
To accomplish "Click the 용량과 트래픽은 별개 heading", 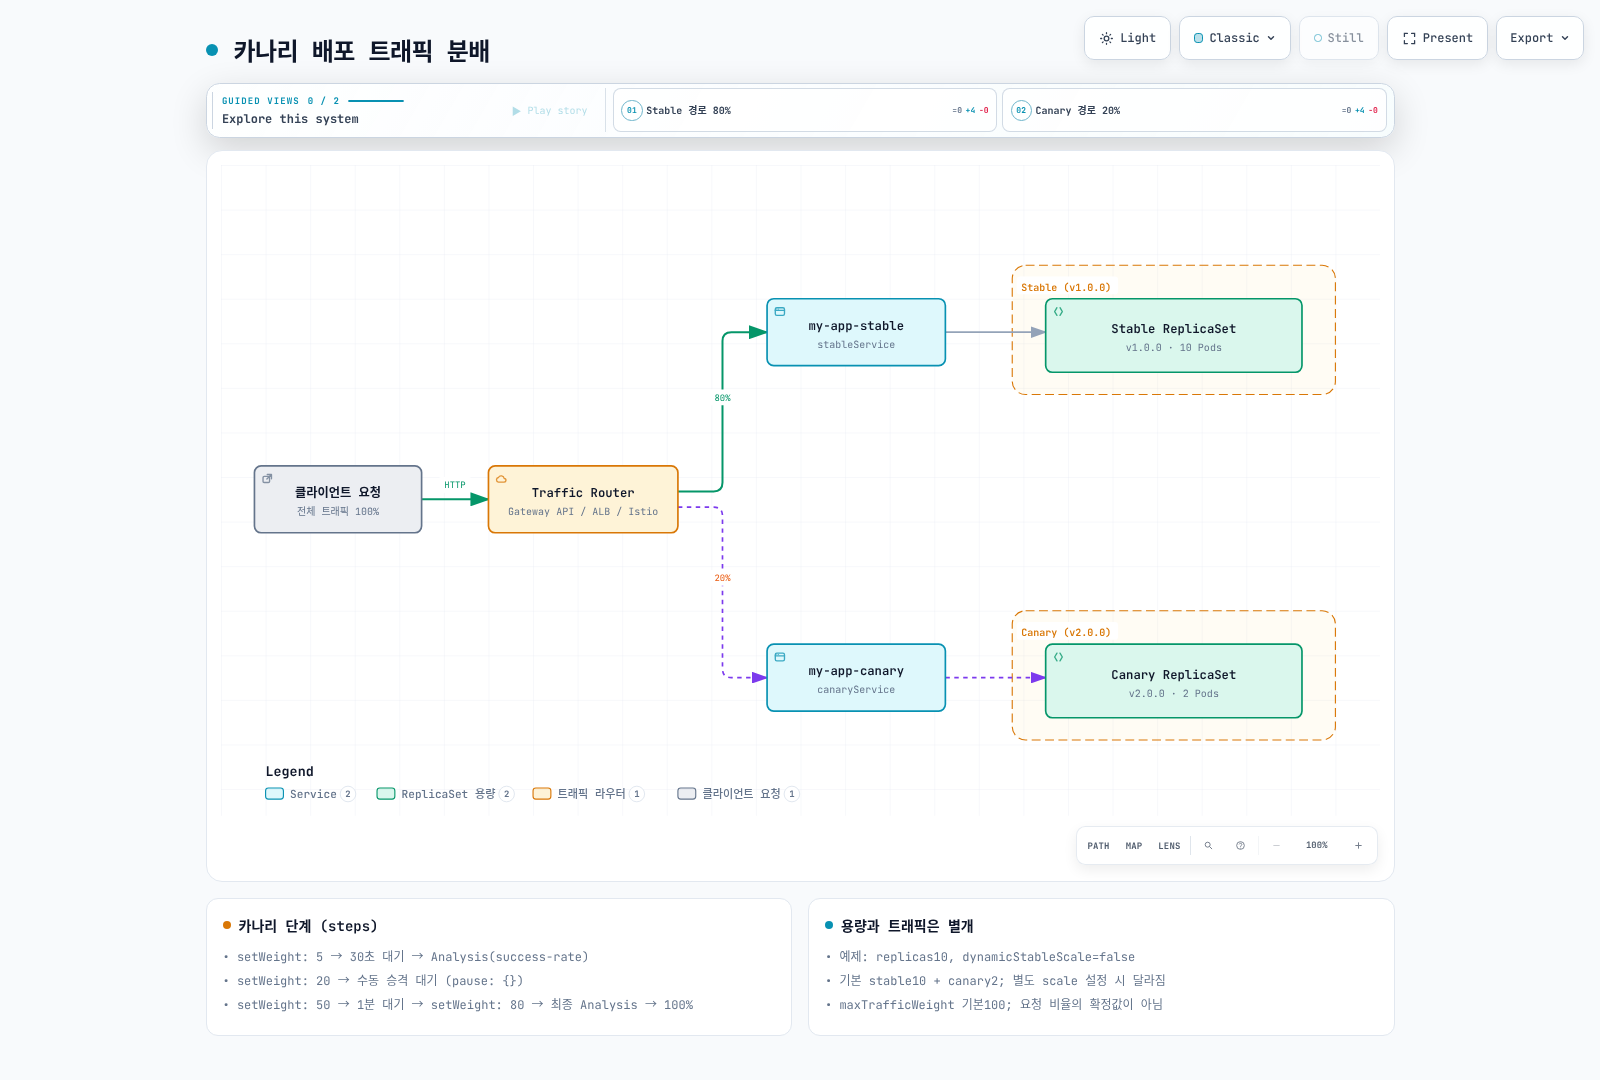I will (907, 926).
